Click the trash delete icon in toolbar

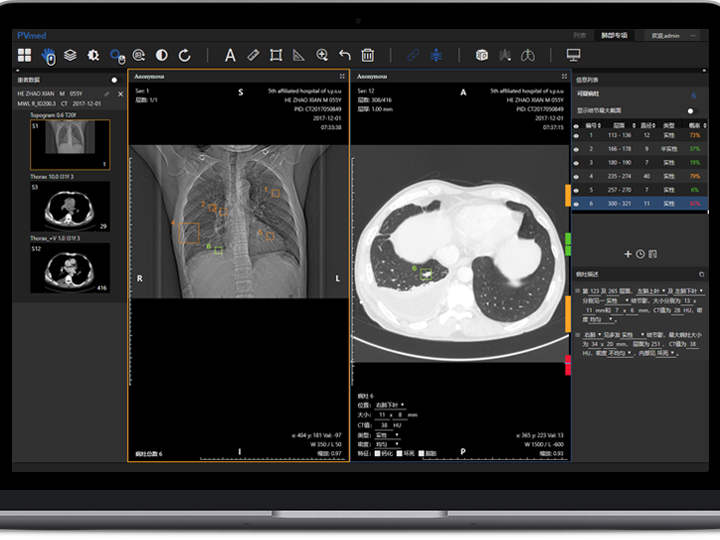click(x=368, y=55)
